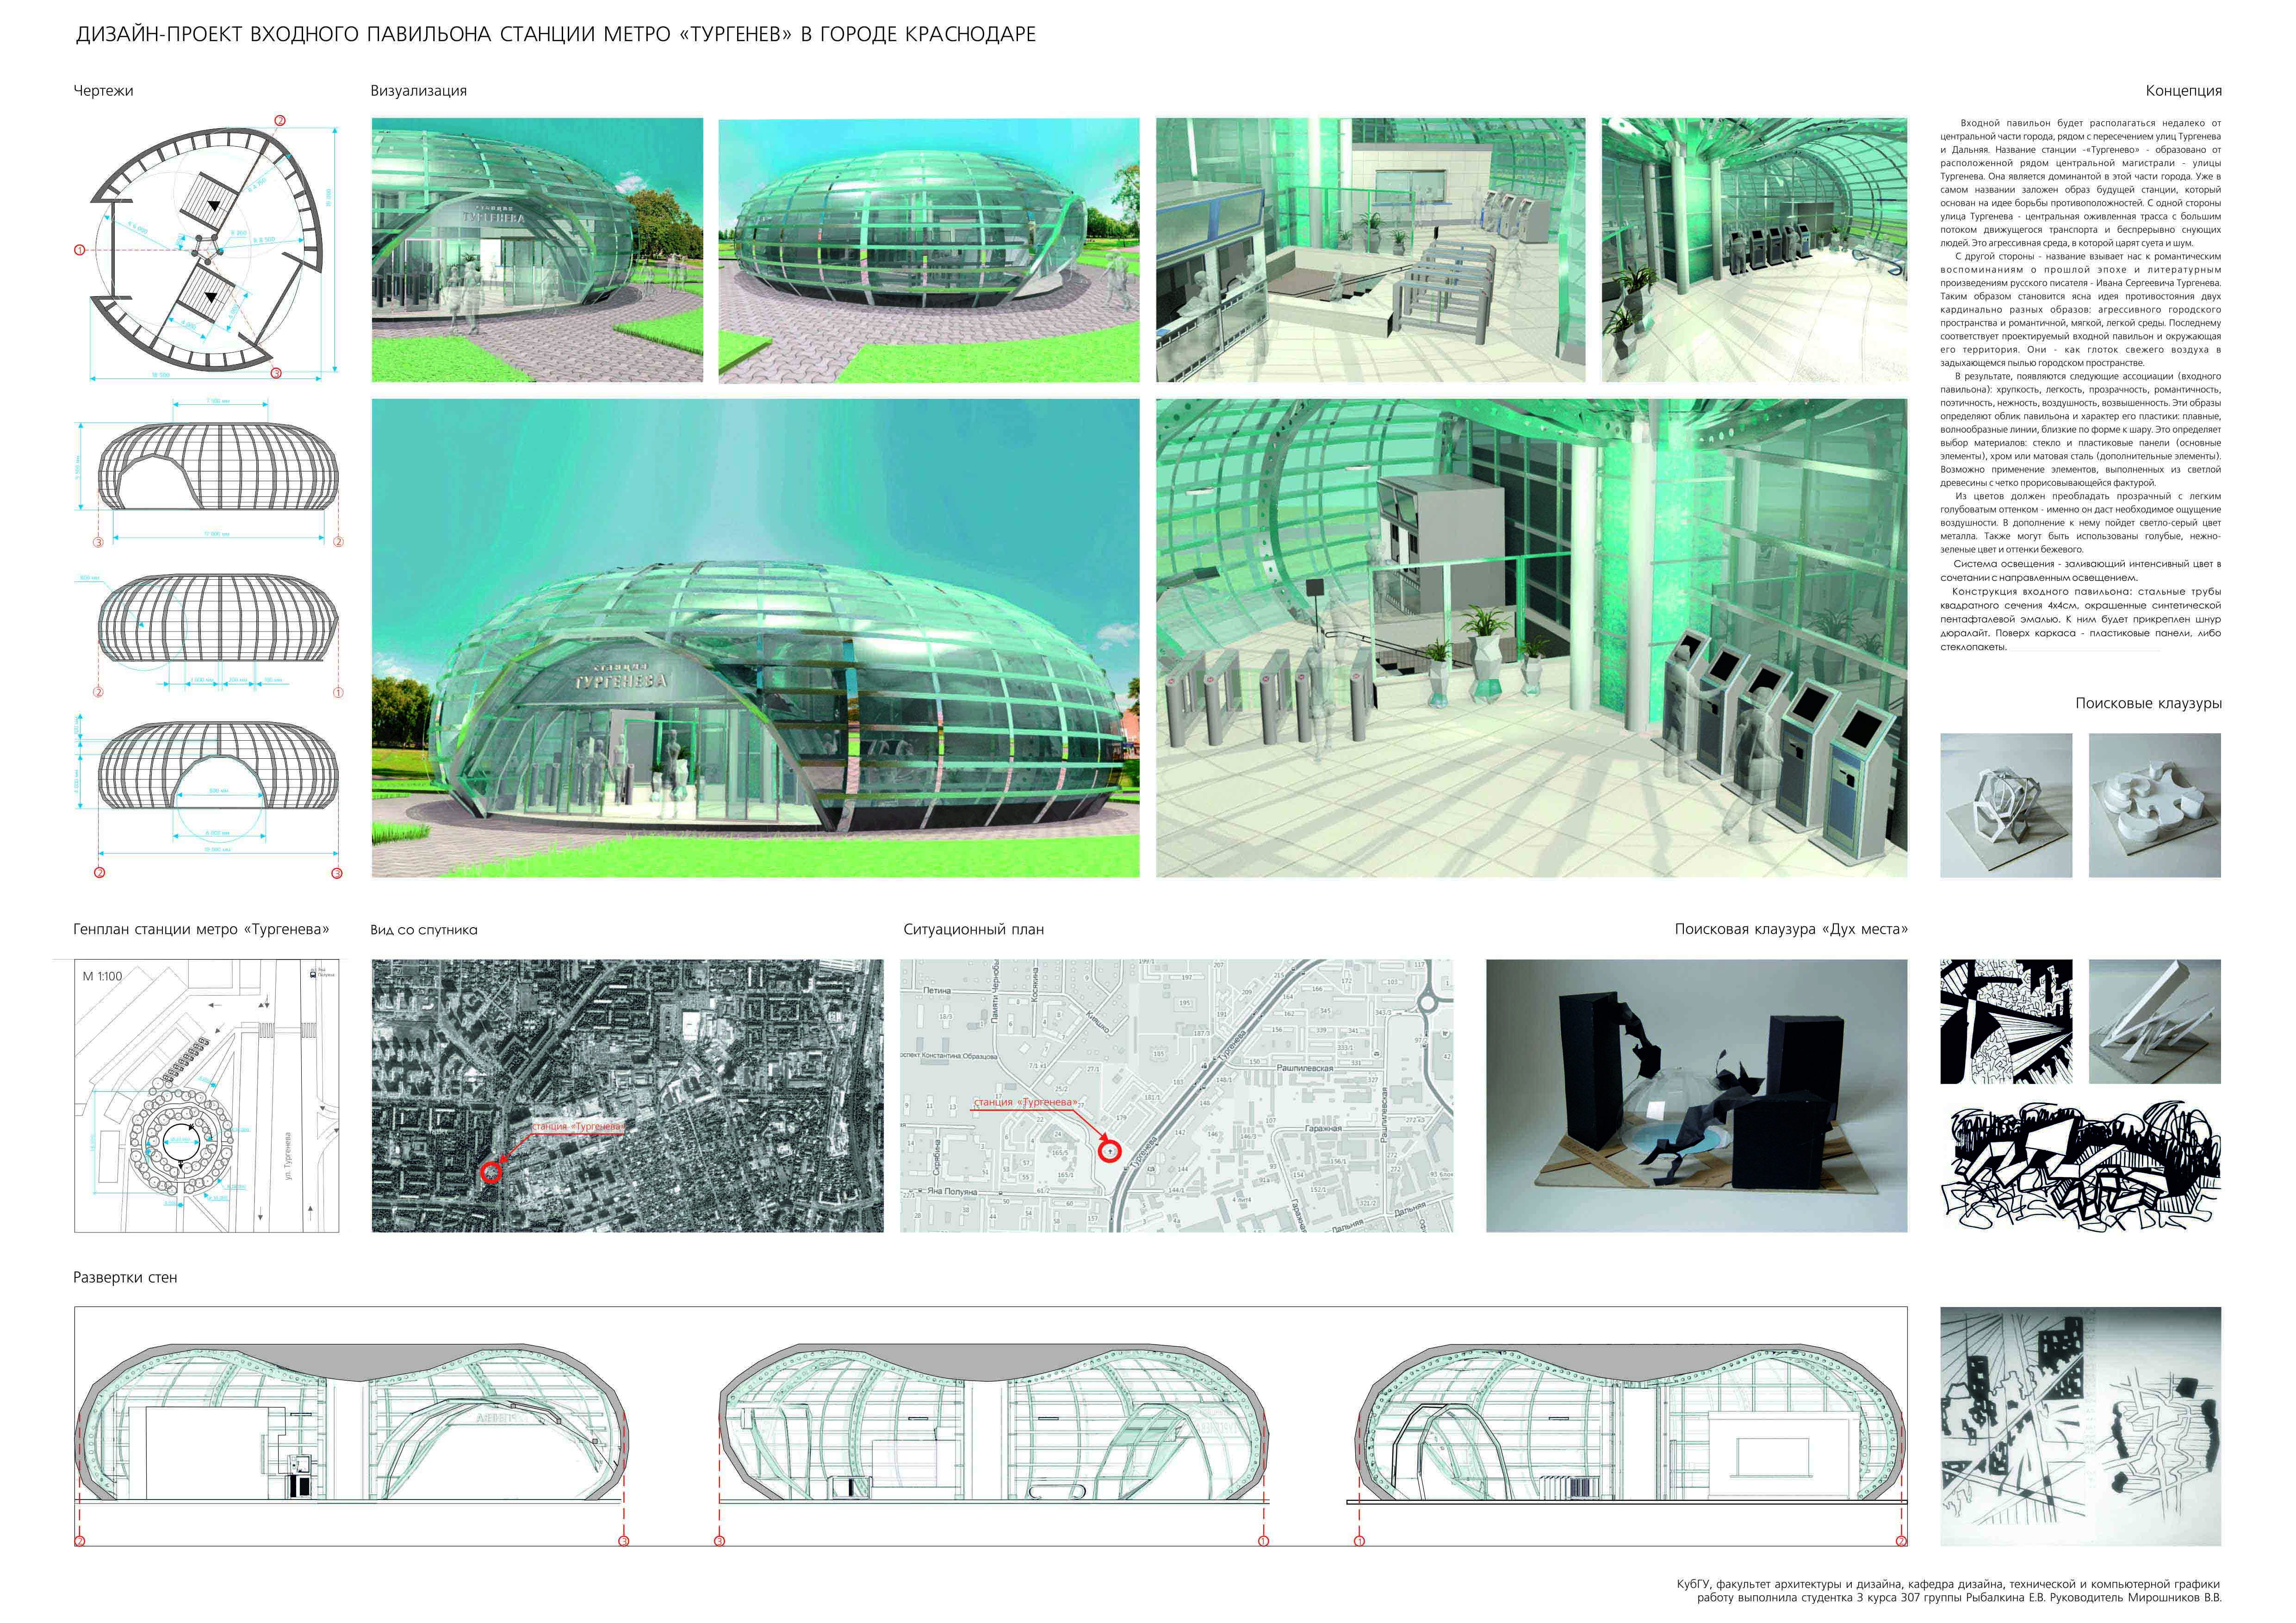Click the upper staircase arrow in floor plan
The width and height of the screenshot is (2296, 1623).
point(213,205)
